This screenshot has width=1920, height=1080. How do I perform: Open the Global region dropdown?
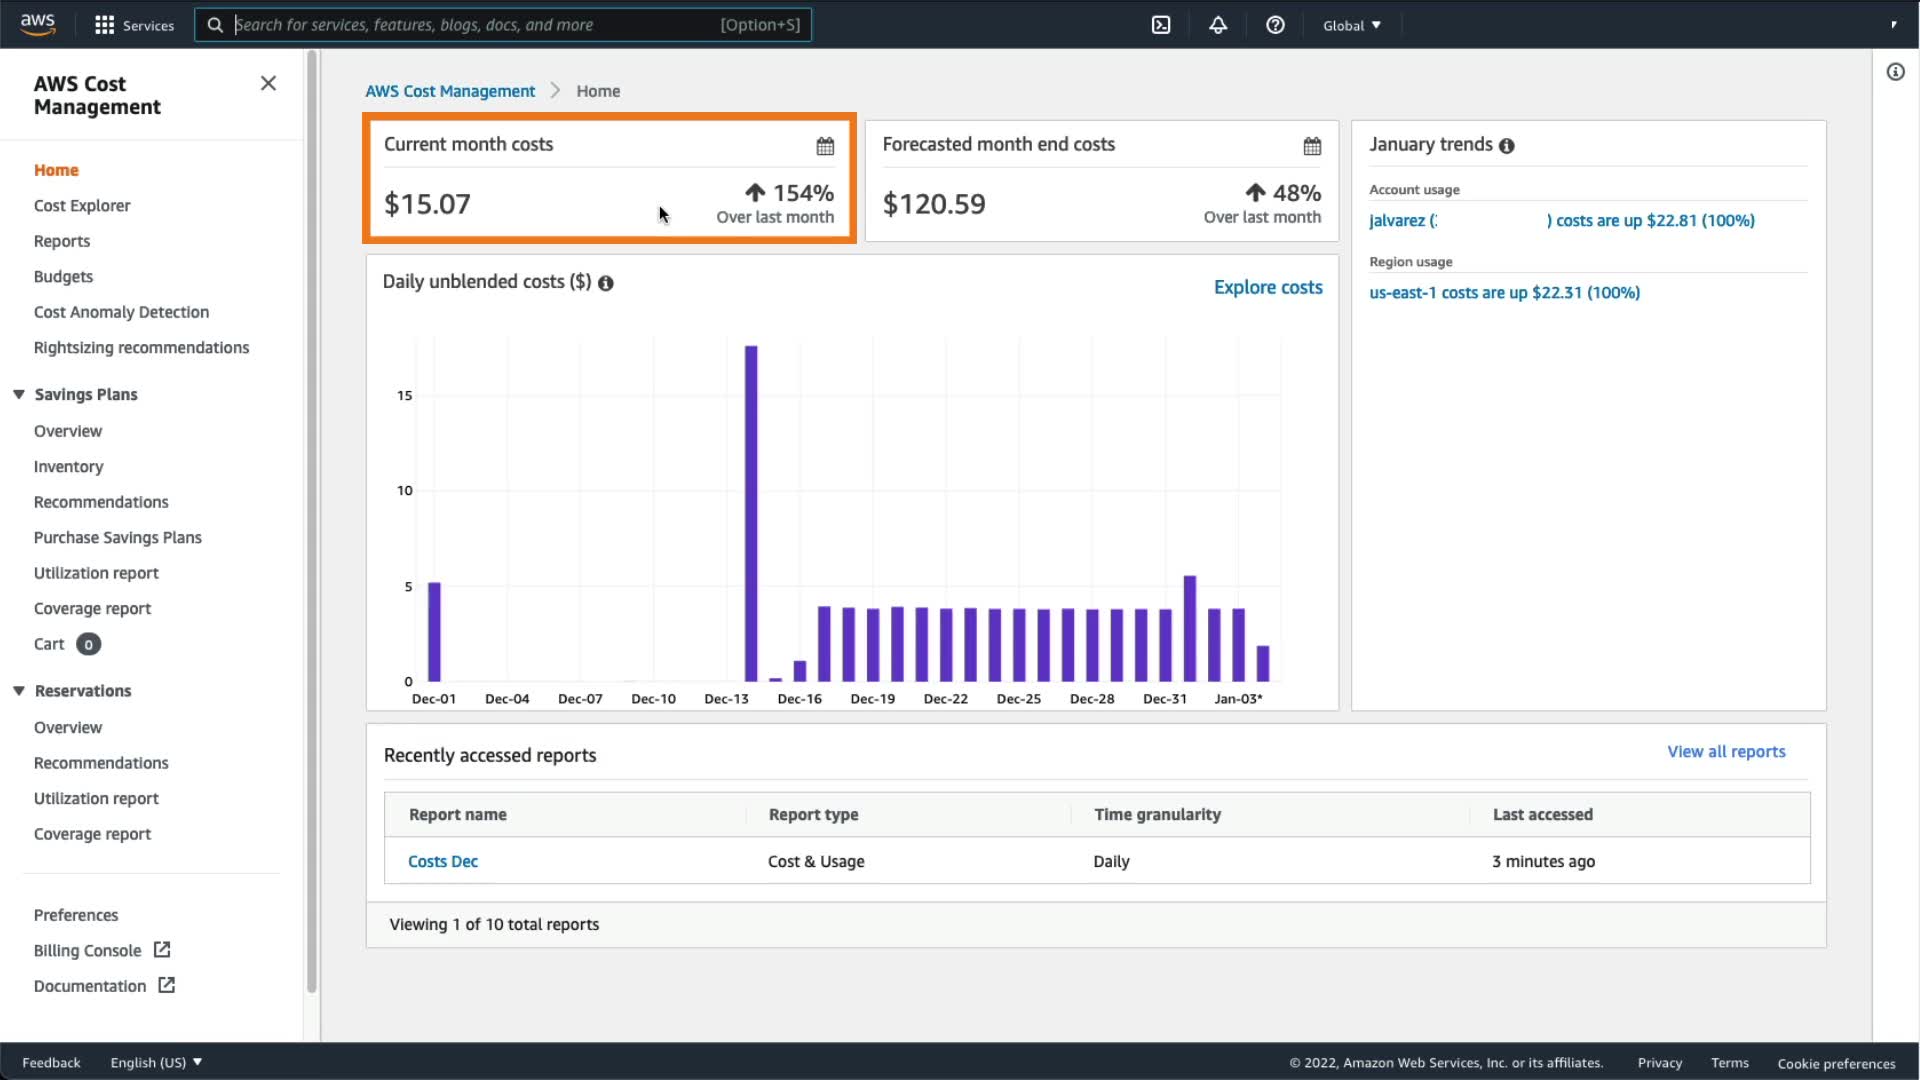[x=1351, y=25]
